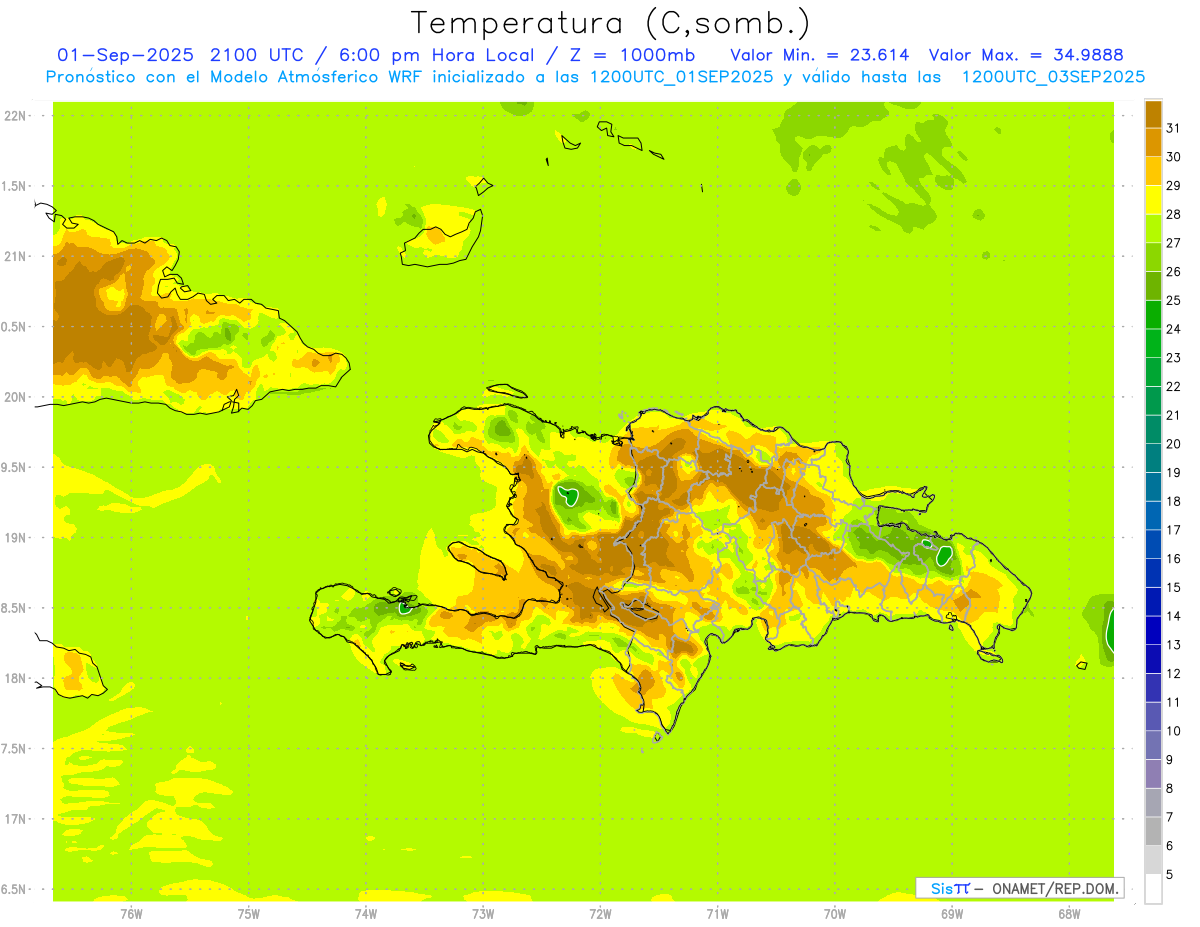Pick legend swatch between 15 and 16
Image resolution: width=1200 pixels, height=927 pixels.
pyautogui.click(x=1153, y=573)
